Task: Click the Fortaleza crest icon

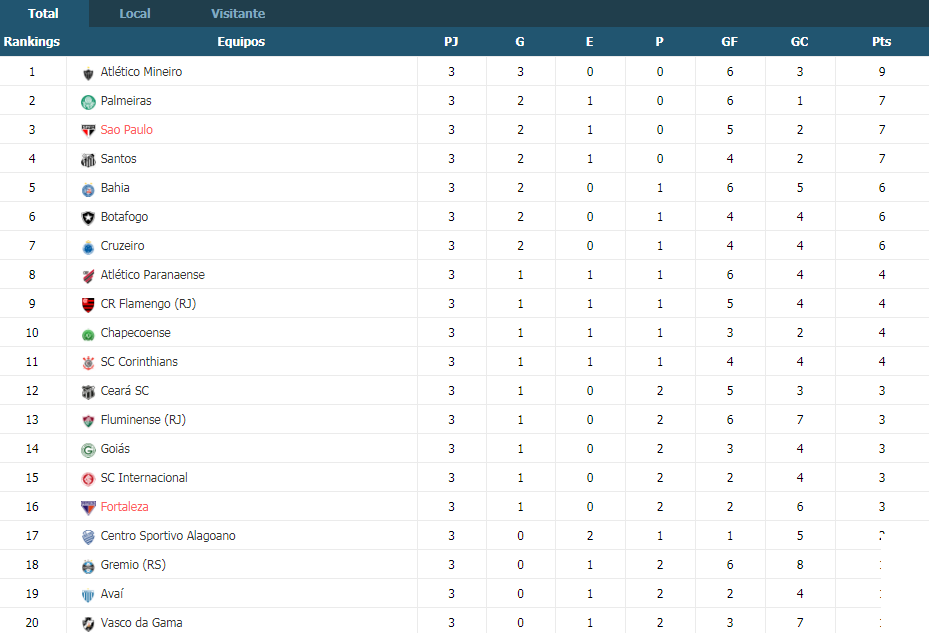Action: 88,508
